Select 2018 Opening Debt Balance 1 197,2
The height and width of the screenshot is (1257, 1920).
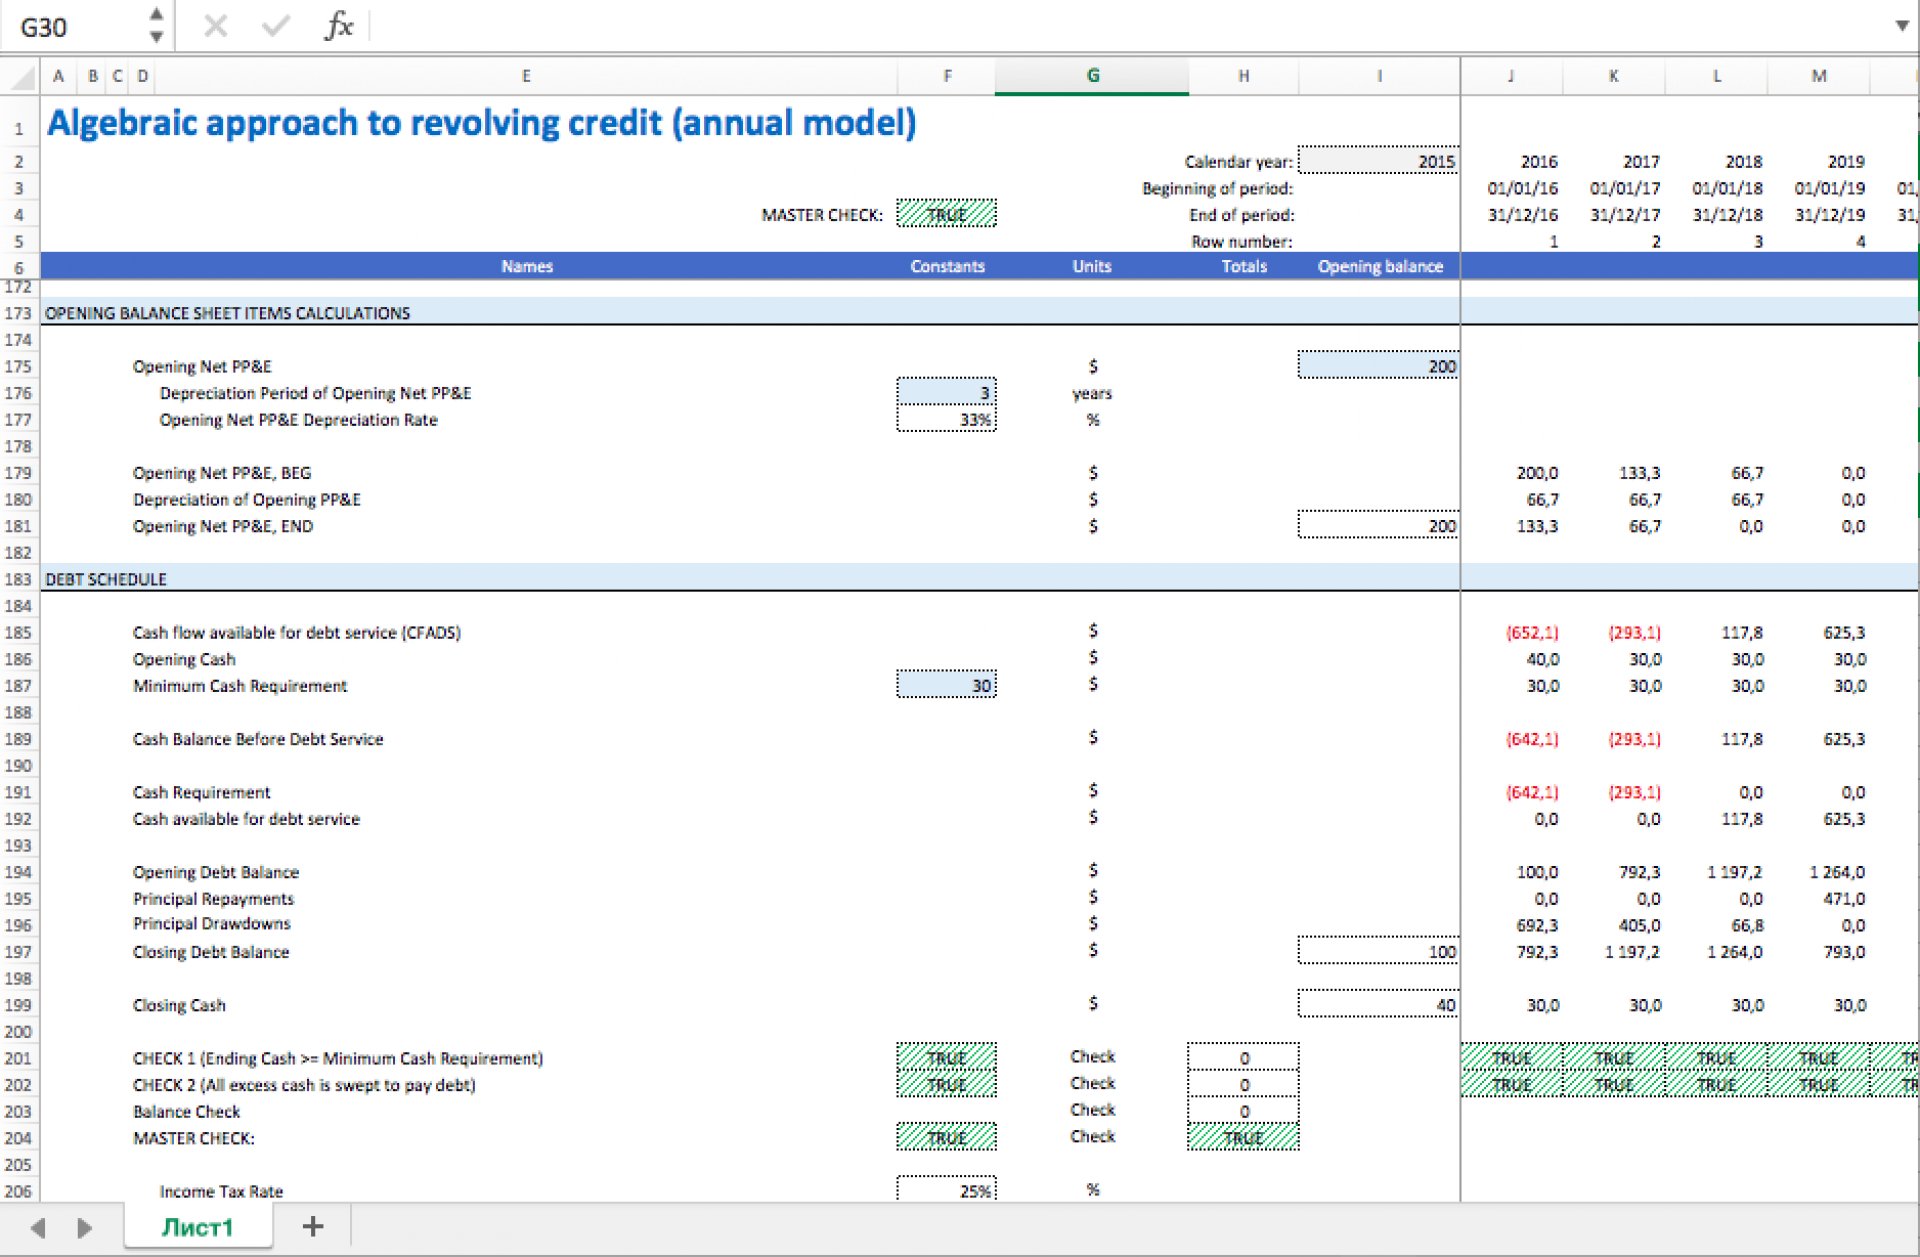pos(1716,872)
